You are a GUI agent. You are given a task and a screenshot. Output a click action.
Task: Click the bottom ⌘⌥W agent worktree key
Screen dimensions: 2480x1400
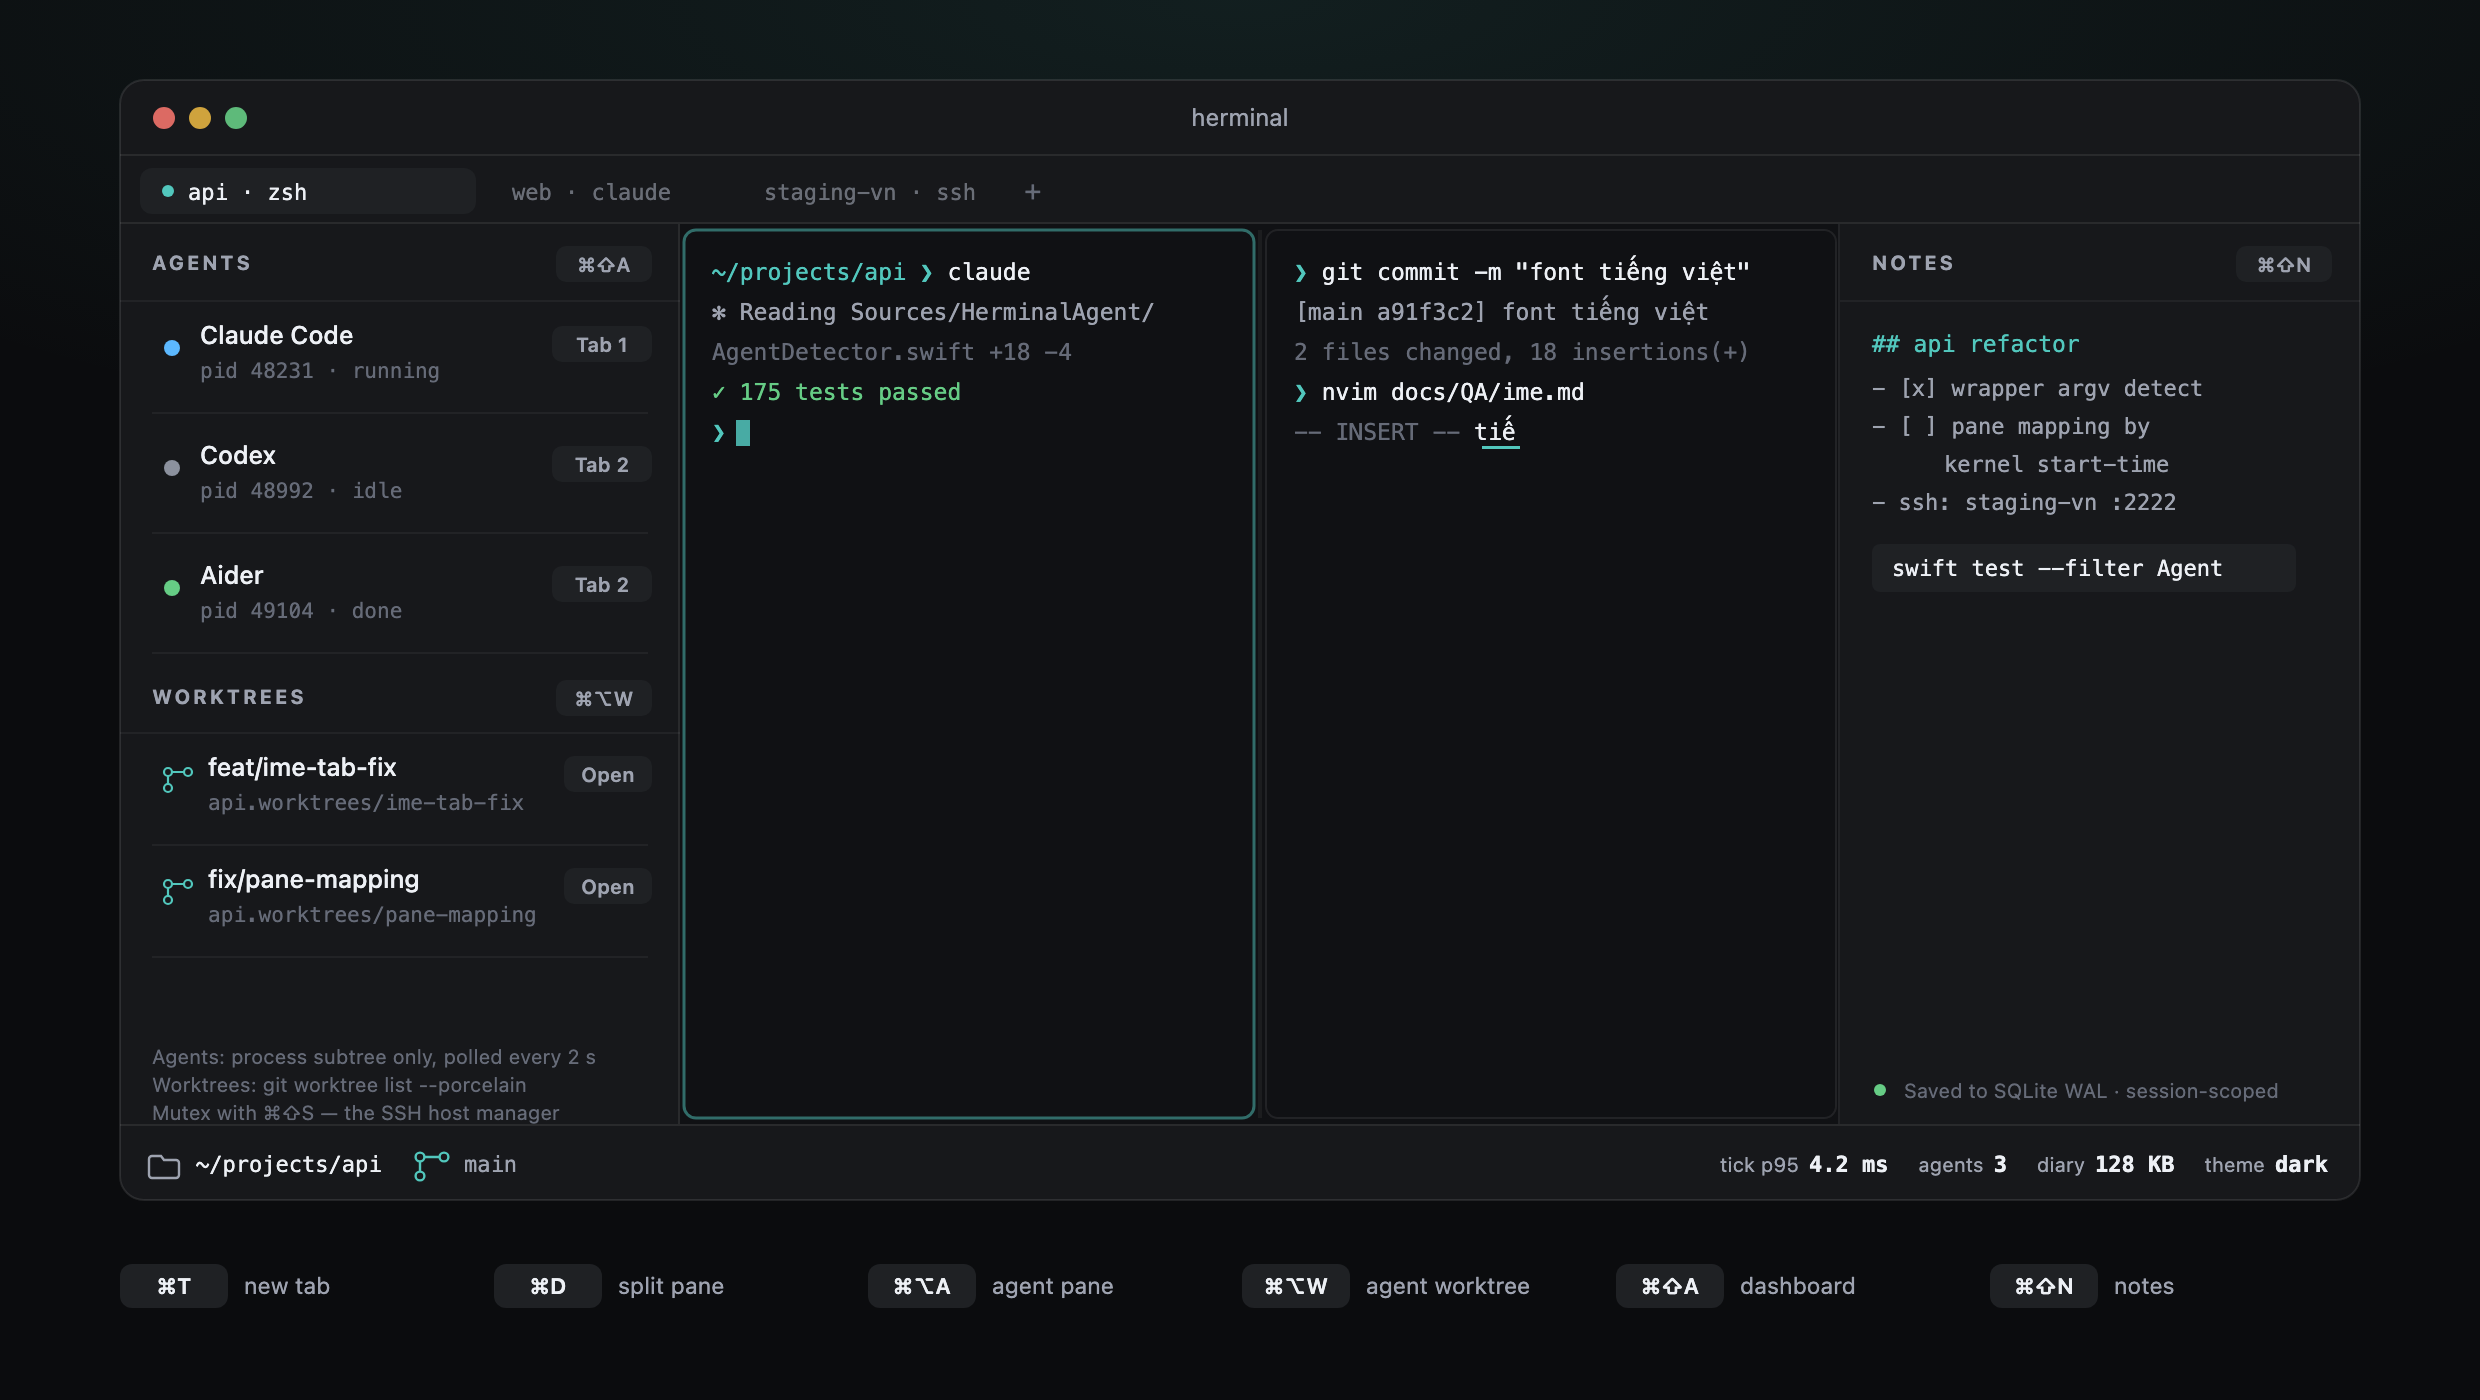click(x=1296, y=1286)
